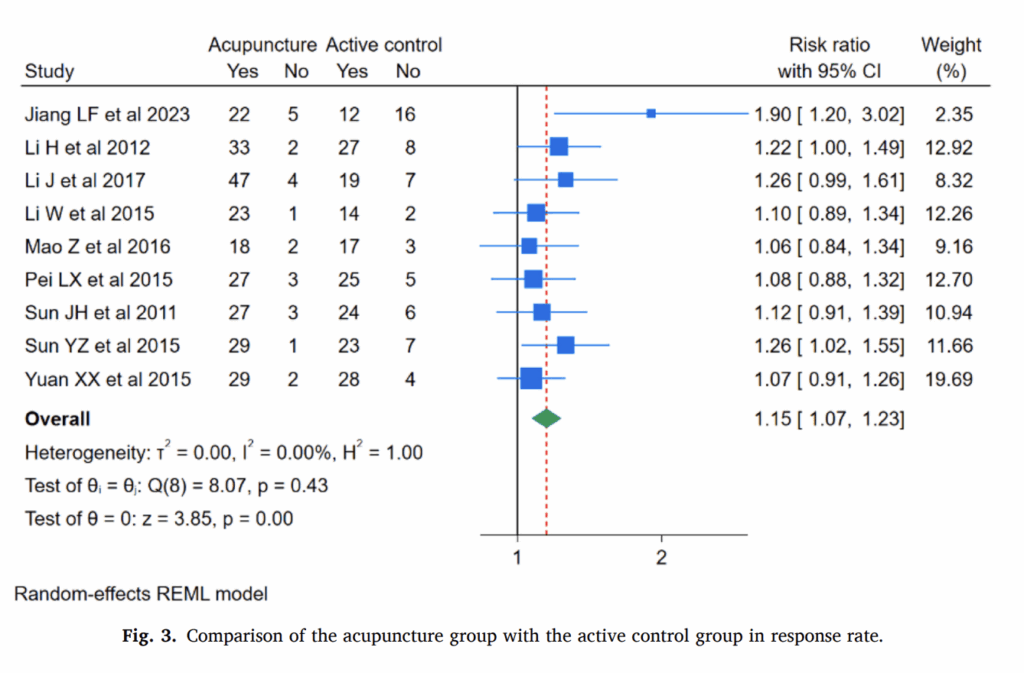1024x673 pixels.
Task: Click the Active control group header
Action: [x=383, y=45]
